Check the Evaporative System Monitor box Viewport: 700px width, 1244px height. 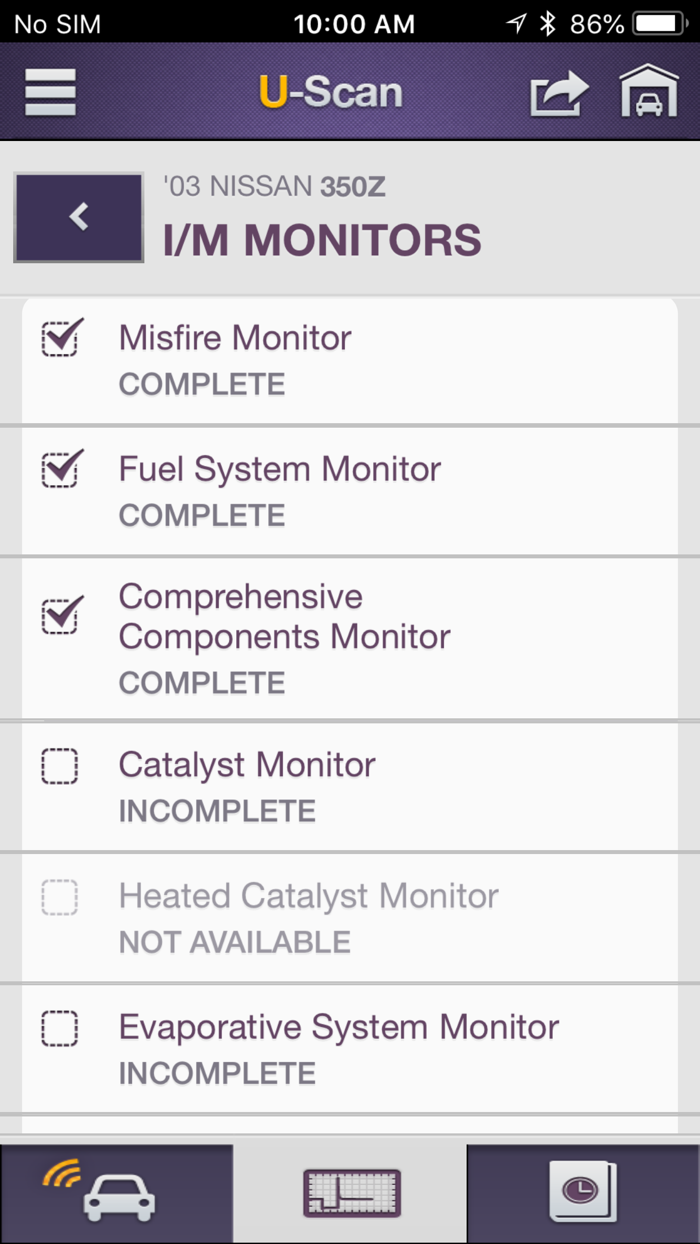(60, 1028)
